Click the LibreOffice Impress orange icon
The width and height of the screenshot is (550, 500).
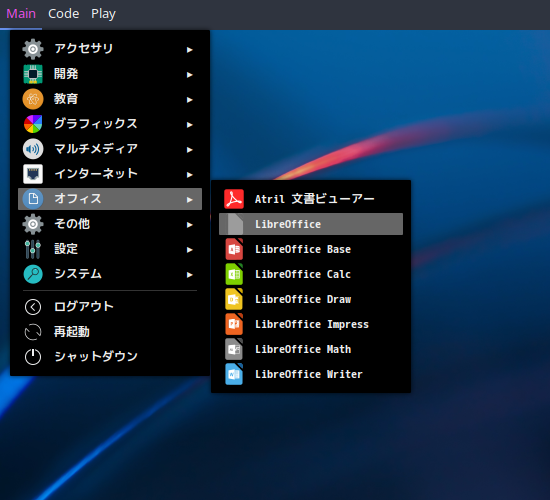tap(234, 324)
